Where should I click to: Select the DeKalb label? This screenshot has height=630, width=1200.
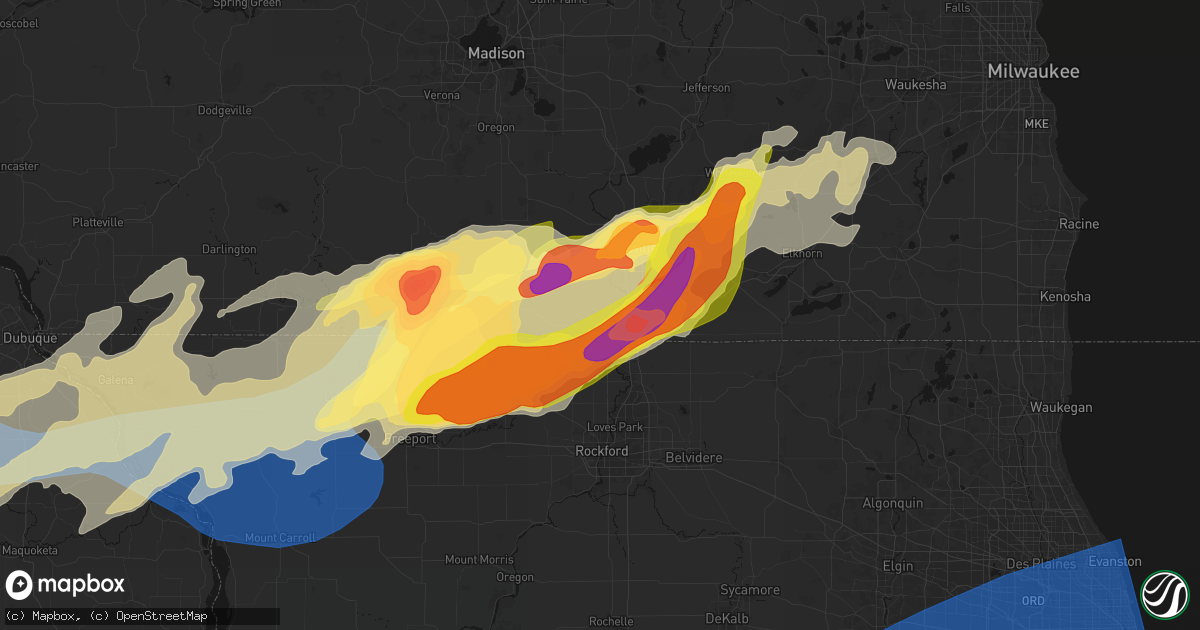(727, 619)
